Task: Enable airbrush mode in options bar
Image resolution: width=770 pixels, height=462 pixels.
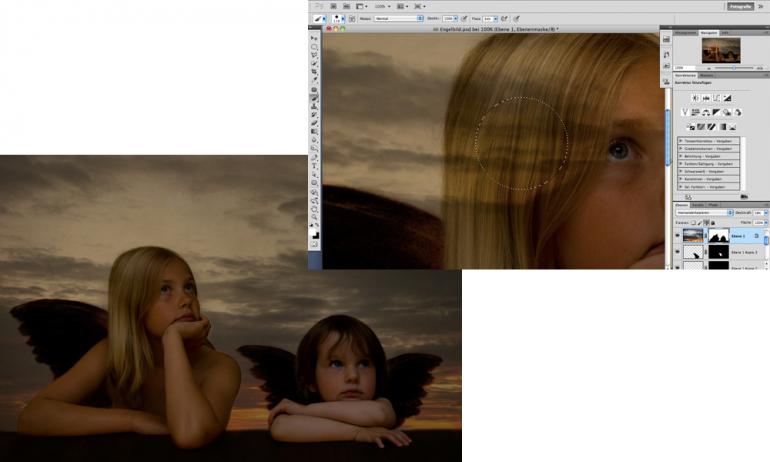Action: pos(504,19)
